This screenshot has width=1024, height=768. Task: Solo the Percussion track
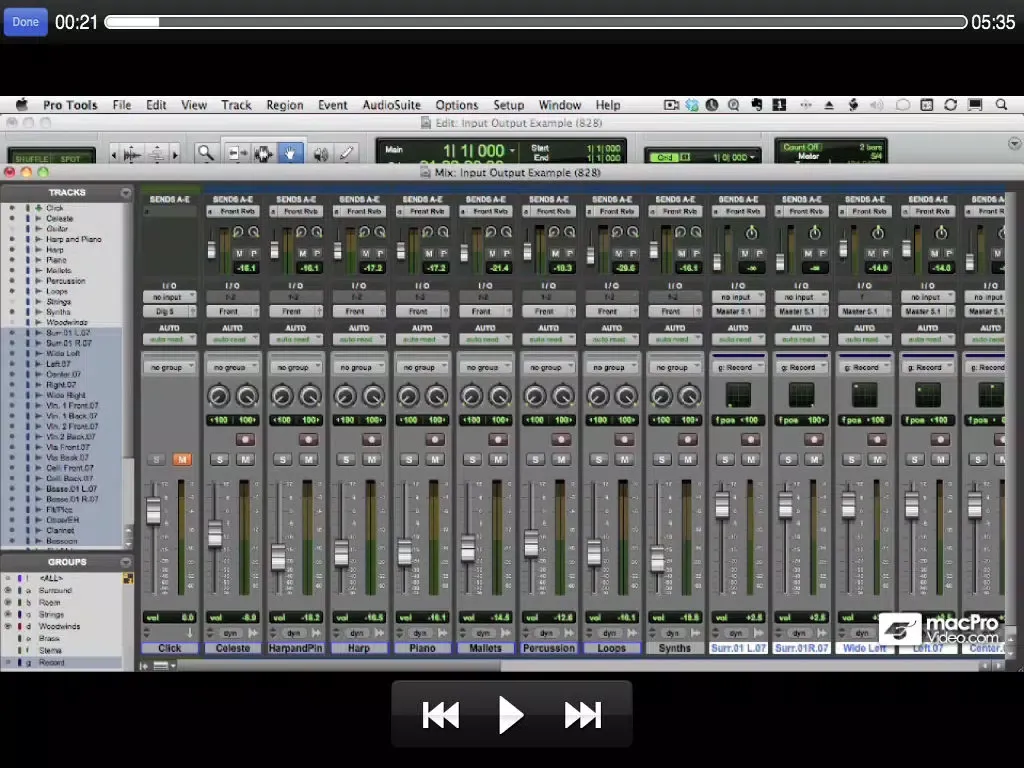point(536,460)
